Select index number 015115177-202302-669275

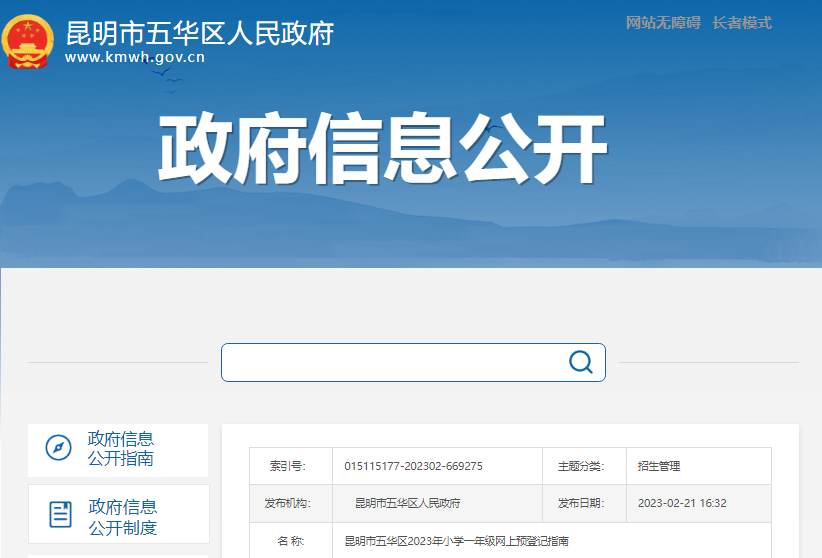tap(413, 466)
